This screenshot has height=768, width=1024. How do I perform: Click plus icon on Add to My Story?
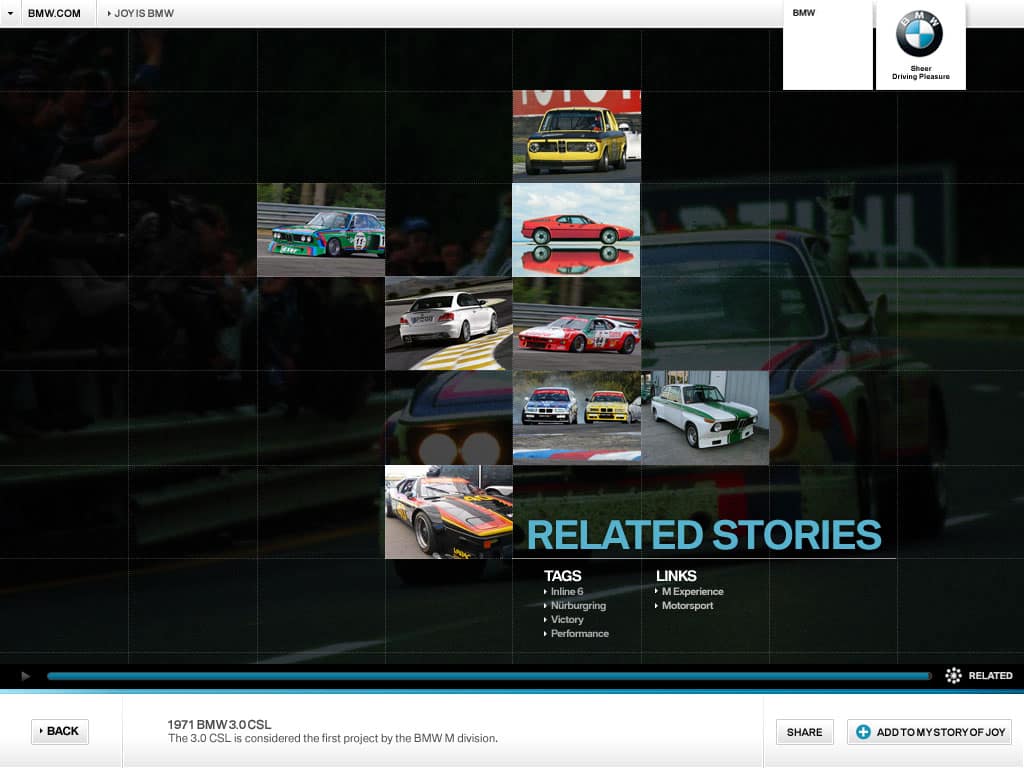point(863,732)
